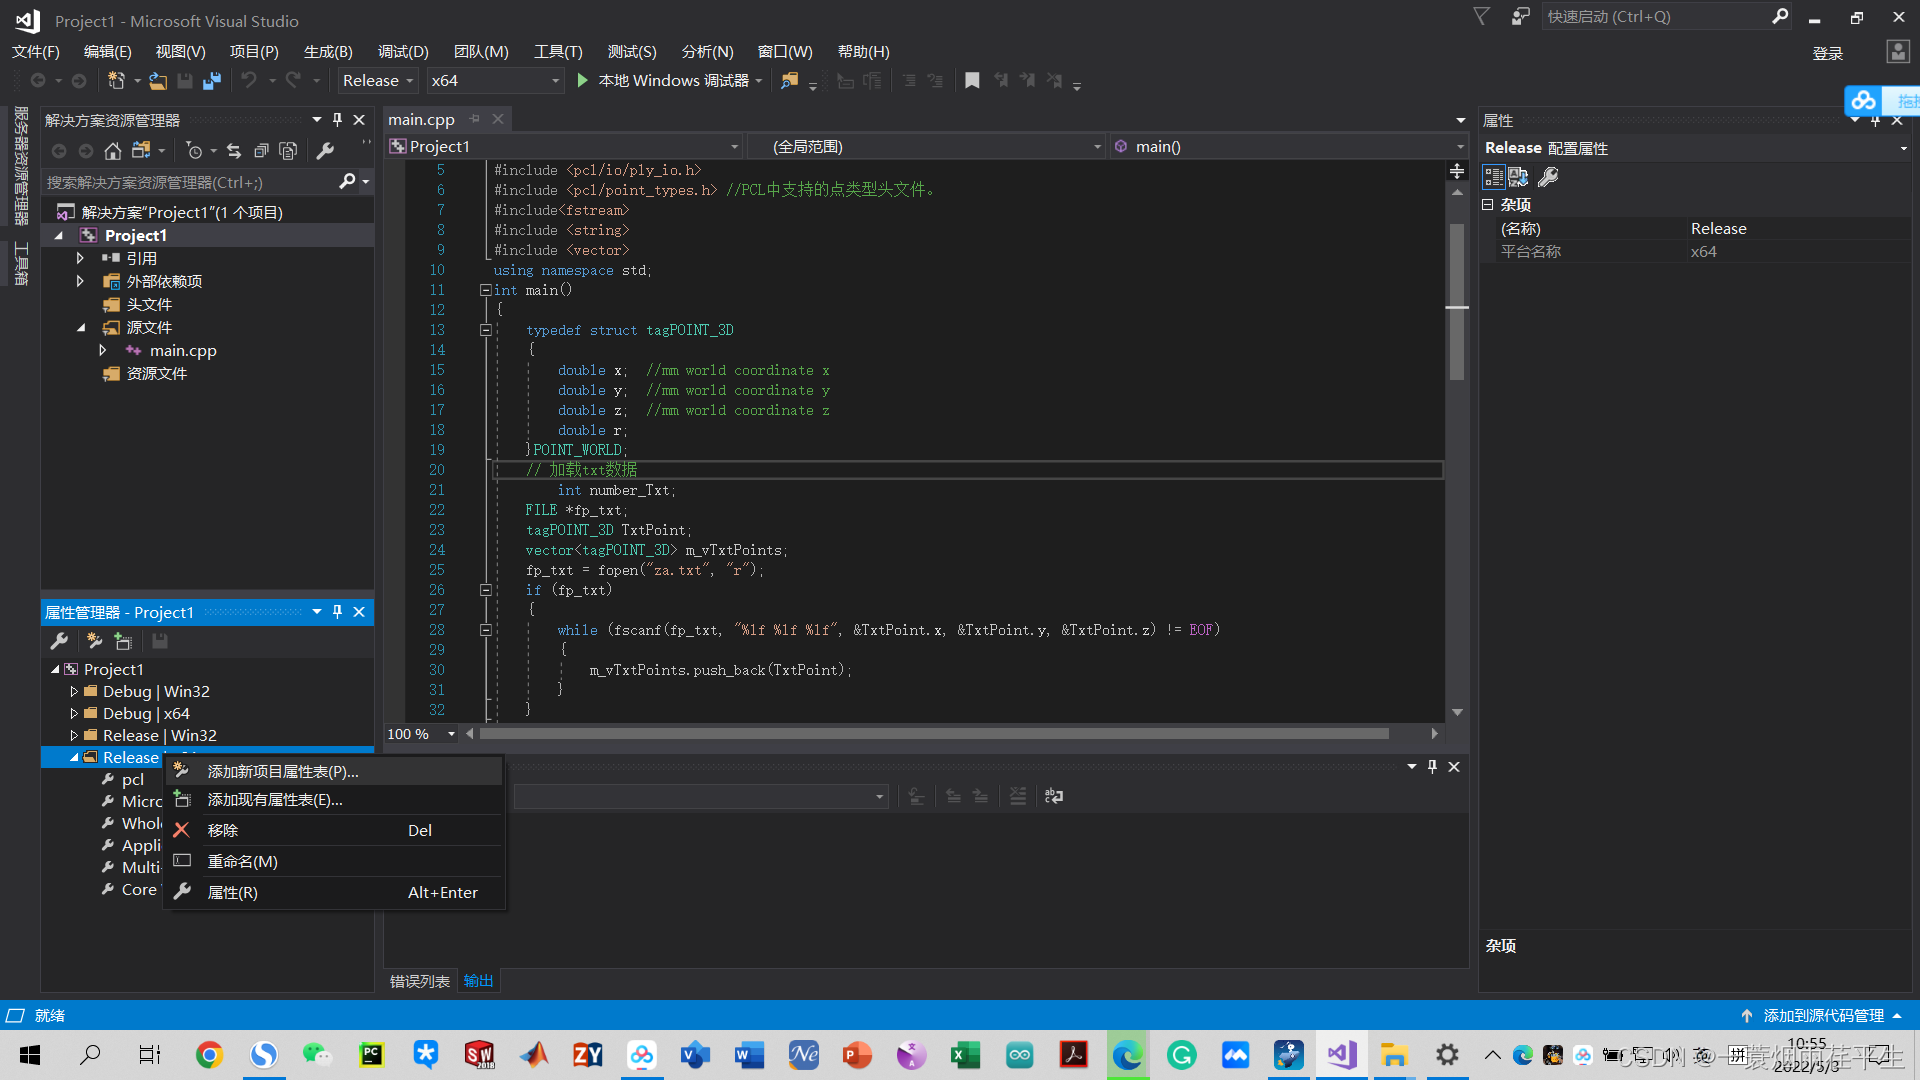Click Add New Property Sheet toolbar icon
Image resolution: width=1920 pixels, height=1080 pixels.
(x=95, y=641)
